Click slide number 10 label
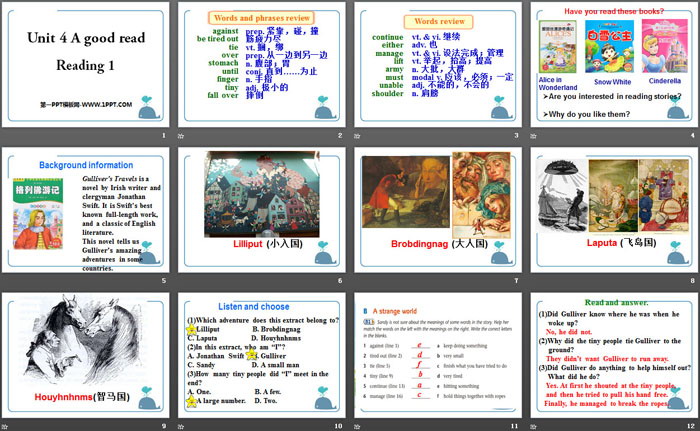 coord(338,426)
